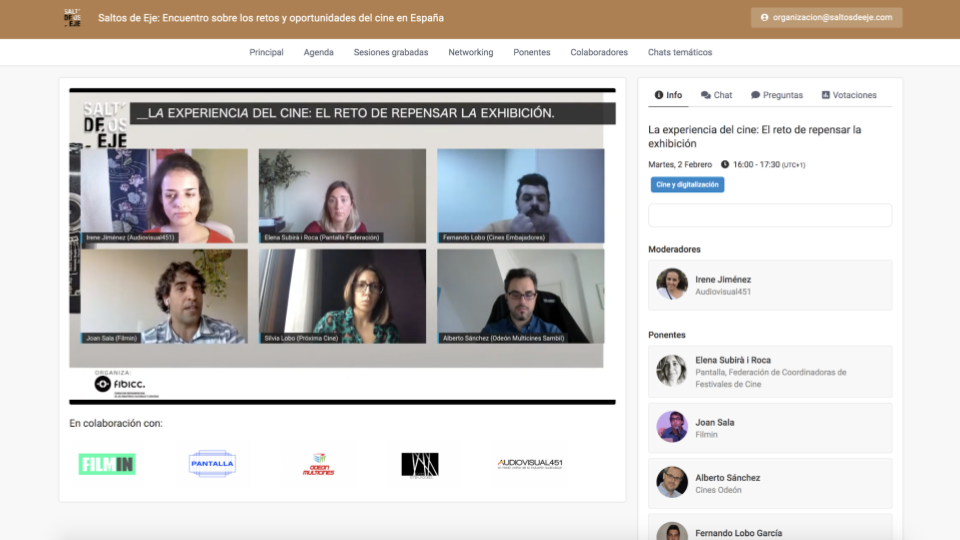This screenshot has height=540, width=960.
Task: Click the user icon in account button
Action: pos(764,18)
